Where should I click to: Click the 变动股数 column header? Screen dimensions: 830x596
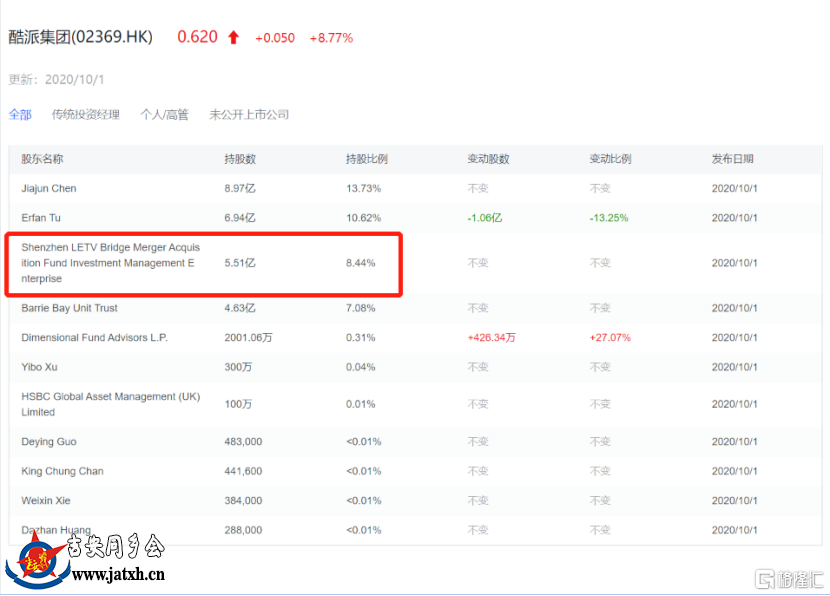point(488,159)
